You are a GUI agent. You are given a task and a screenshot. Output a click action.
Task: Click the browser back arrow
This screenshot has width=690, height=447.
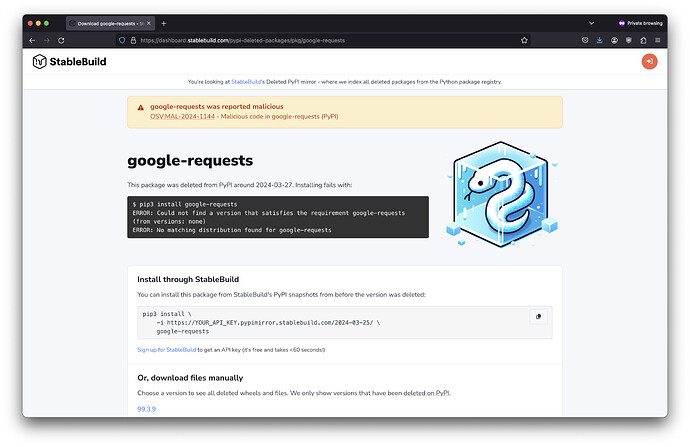tap(32, 40)
